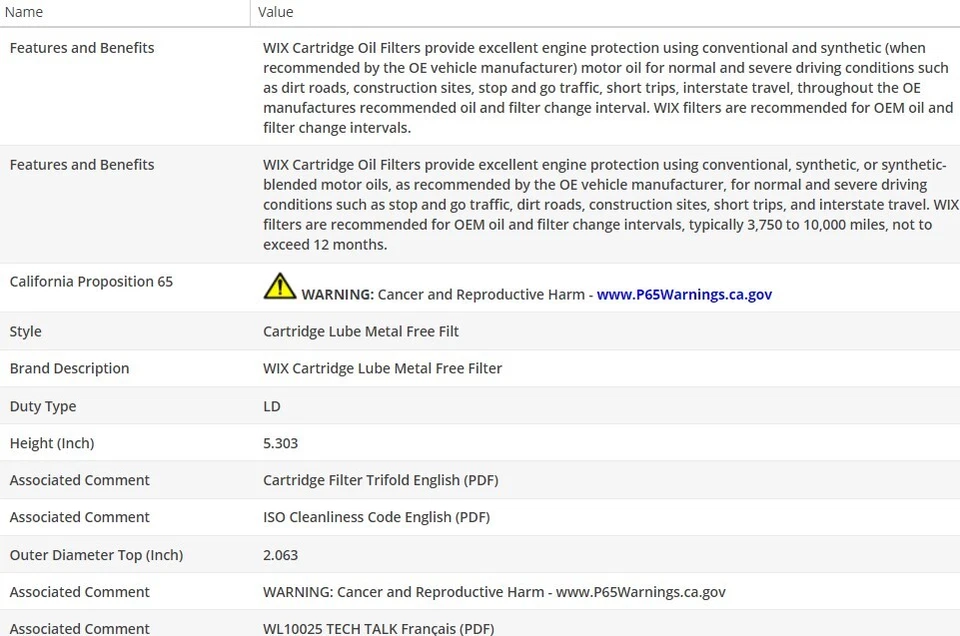
Task: Click Associated Comment label beside WL10025 TECH TALK
Action: 80,628
